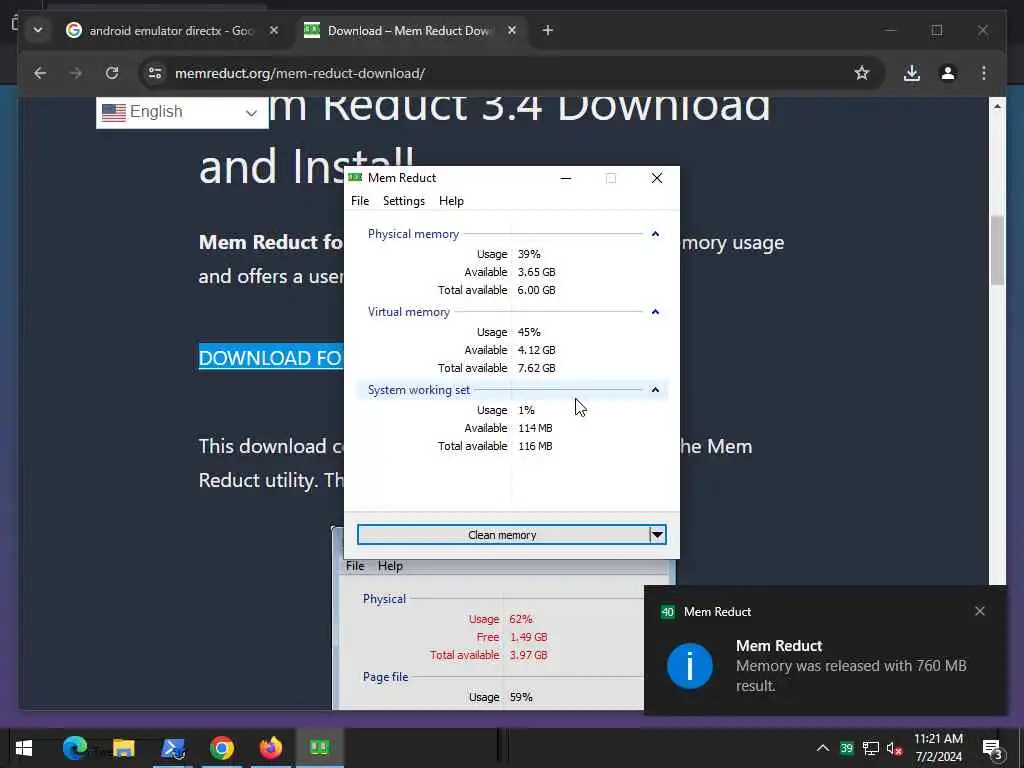Open Firefox from the taskbar
1024x768 pixels.
[x=271, y=748]
